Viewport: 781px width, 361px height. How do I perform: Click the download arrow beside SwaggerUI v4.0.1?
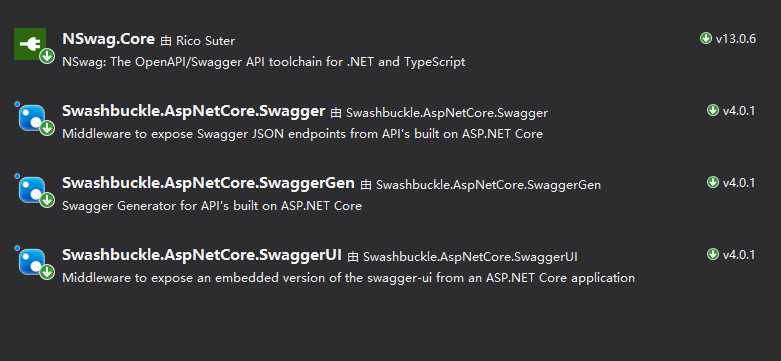713,255
